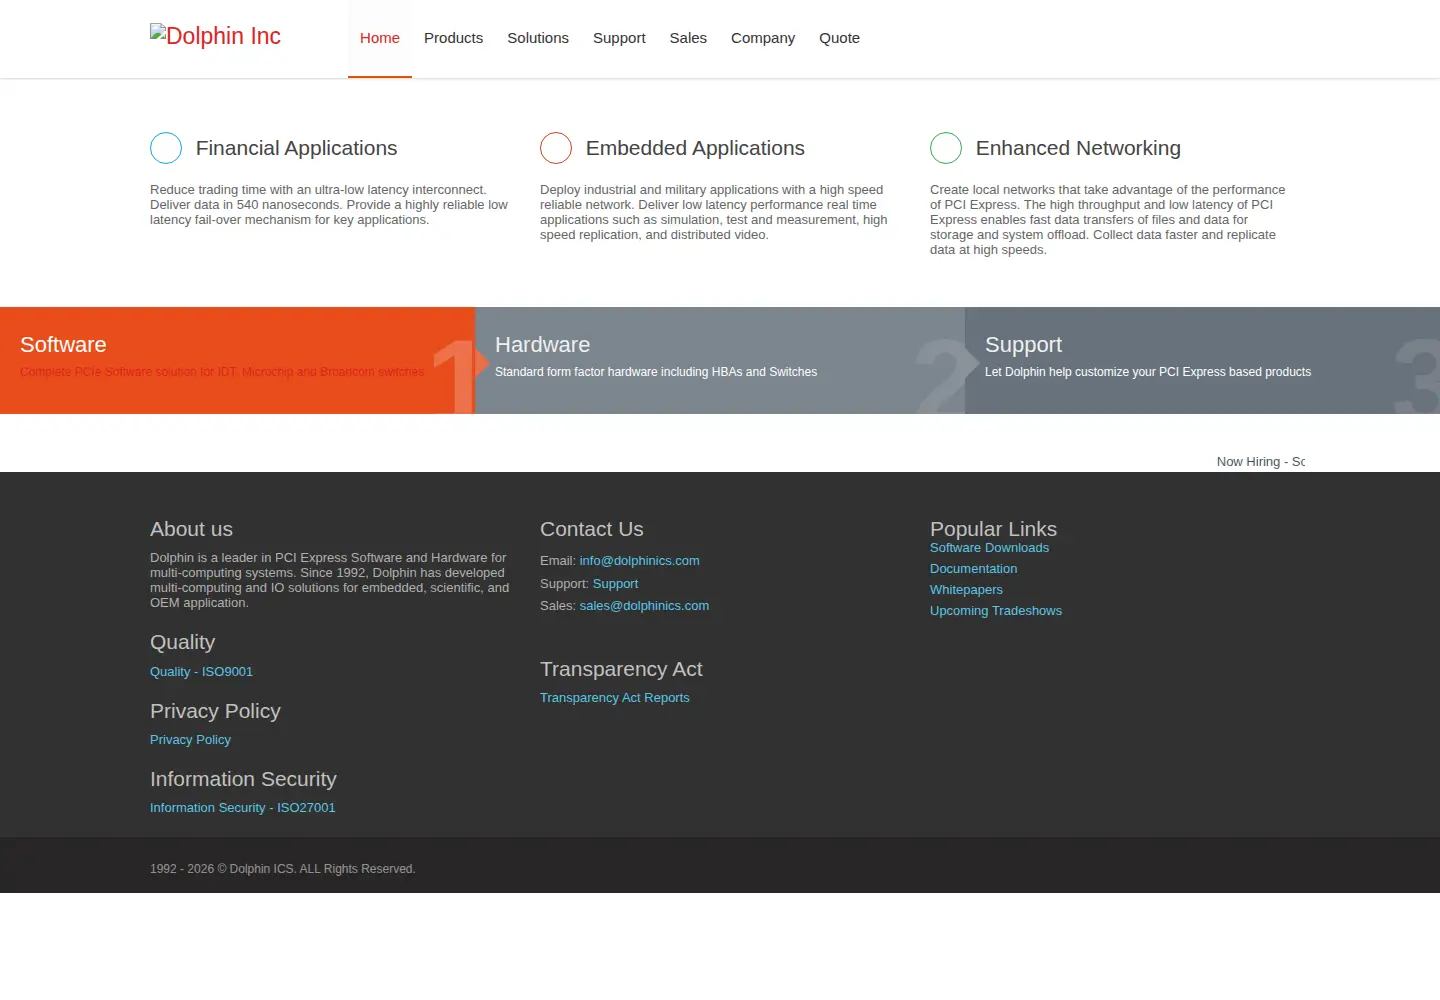
Task: Click the About us heading
Action: pyautogui.click(x=191, y=529)
